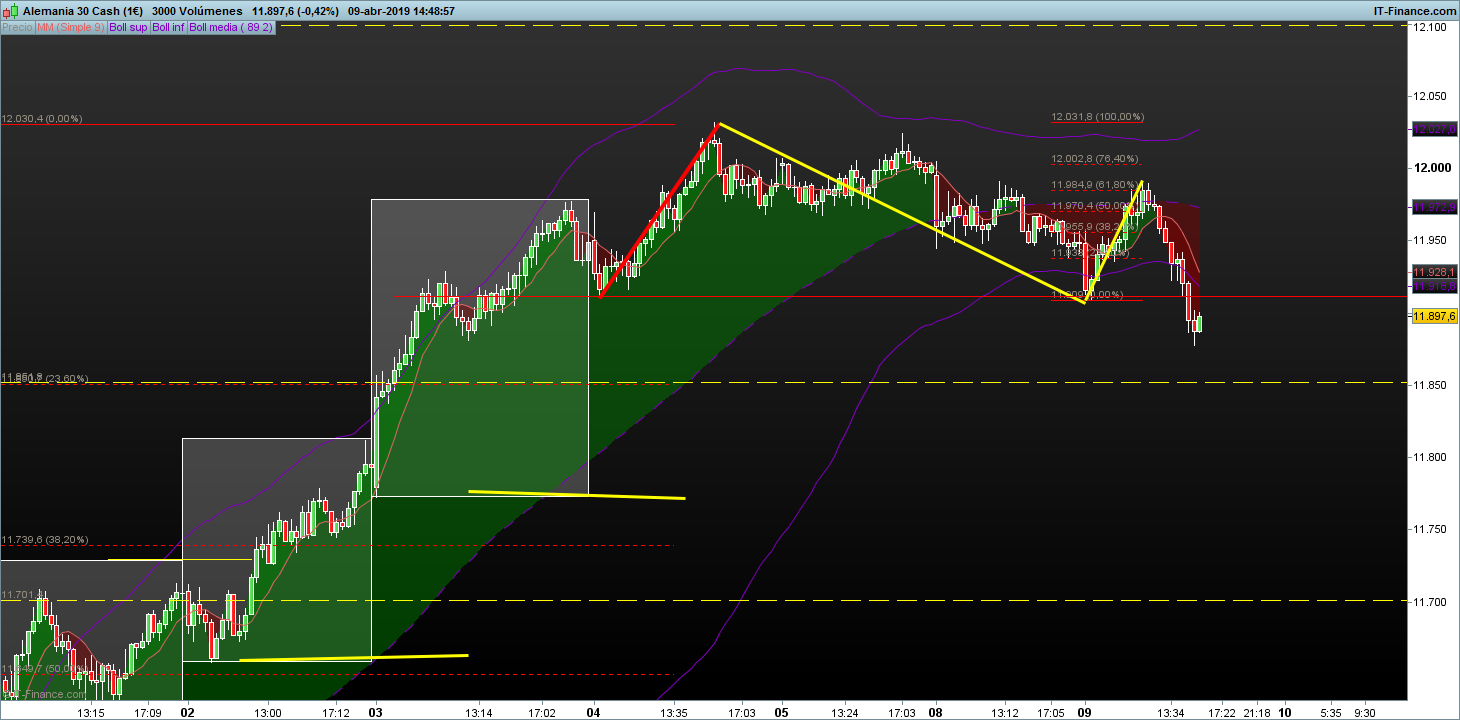Click the day 04 marker on time axis
Screen dimensions: 1460x720
click(x=593, y=713)
